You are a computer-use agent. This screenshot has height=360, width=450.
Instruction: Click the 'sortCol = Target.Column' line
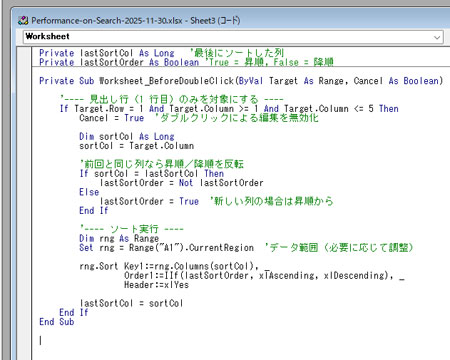pyautogui.click(x=136, y=146)
